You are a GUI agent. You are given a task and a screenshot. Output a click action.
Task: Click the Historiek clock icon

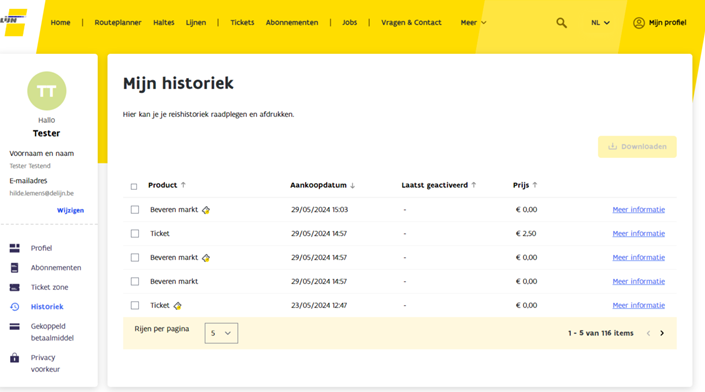(x=14, y=307)
